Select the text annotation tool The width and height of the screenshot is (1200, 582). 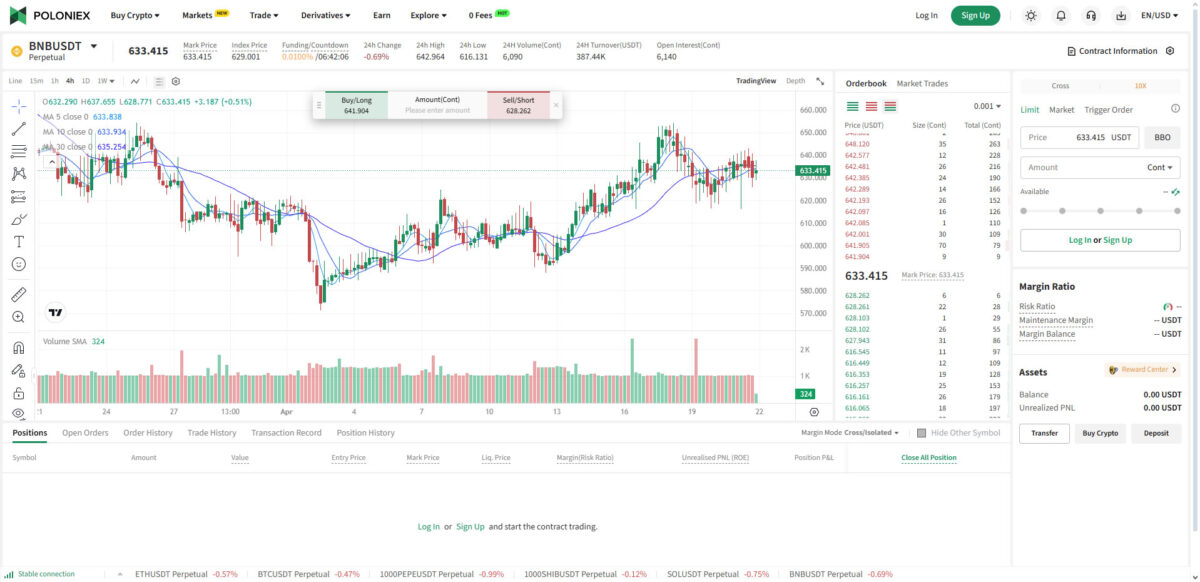click(18, 242)
